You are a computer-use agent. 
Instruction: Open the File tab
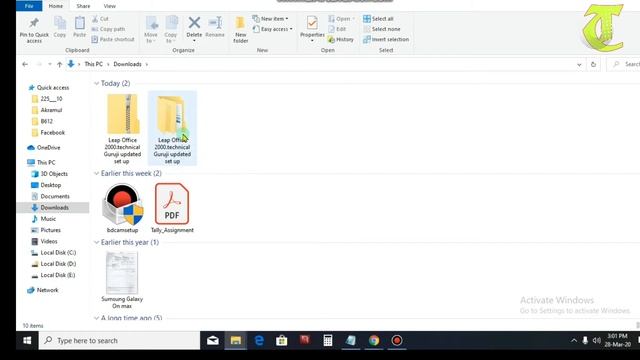pos(29,6)
